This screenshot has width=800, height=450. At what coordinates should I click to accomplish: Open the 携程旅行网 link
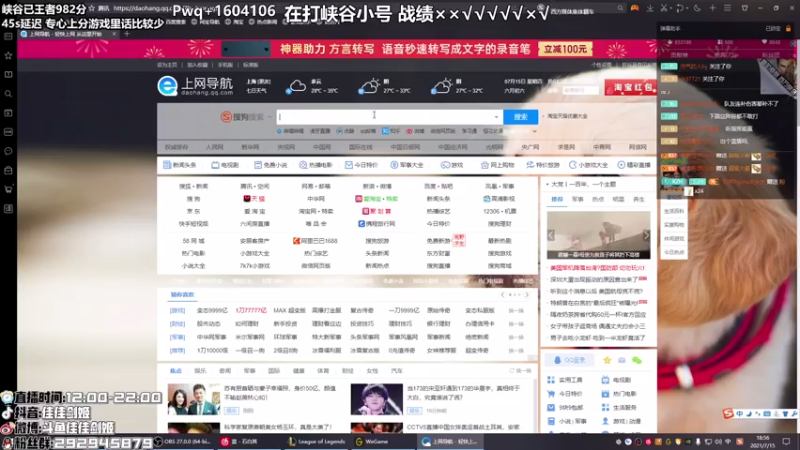(x=377, y=223)
